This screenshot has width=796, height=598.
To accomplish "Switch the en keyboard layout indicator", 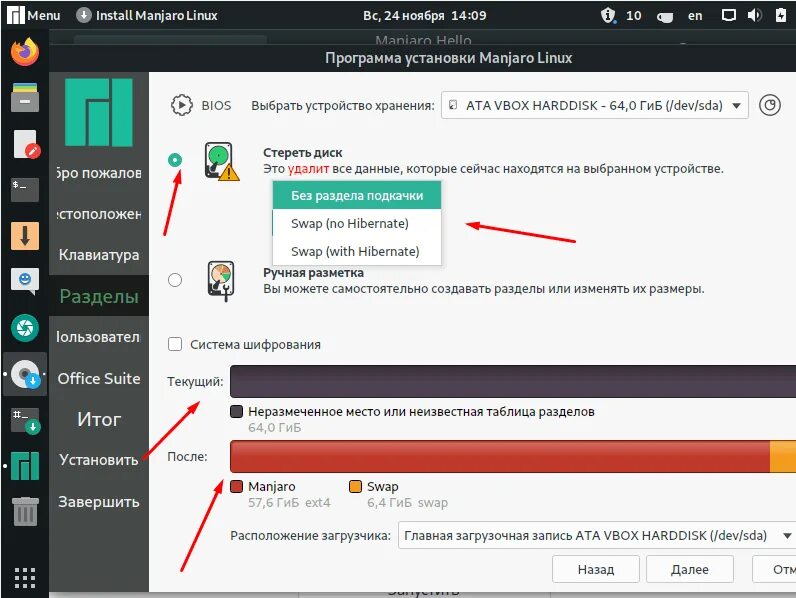I will click(x=695, y=16).
